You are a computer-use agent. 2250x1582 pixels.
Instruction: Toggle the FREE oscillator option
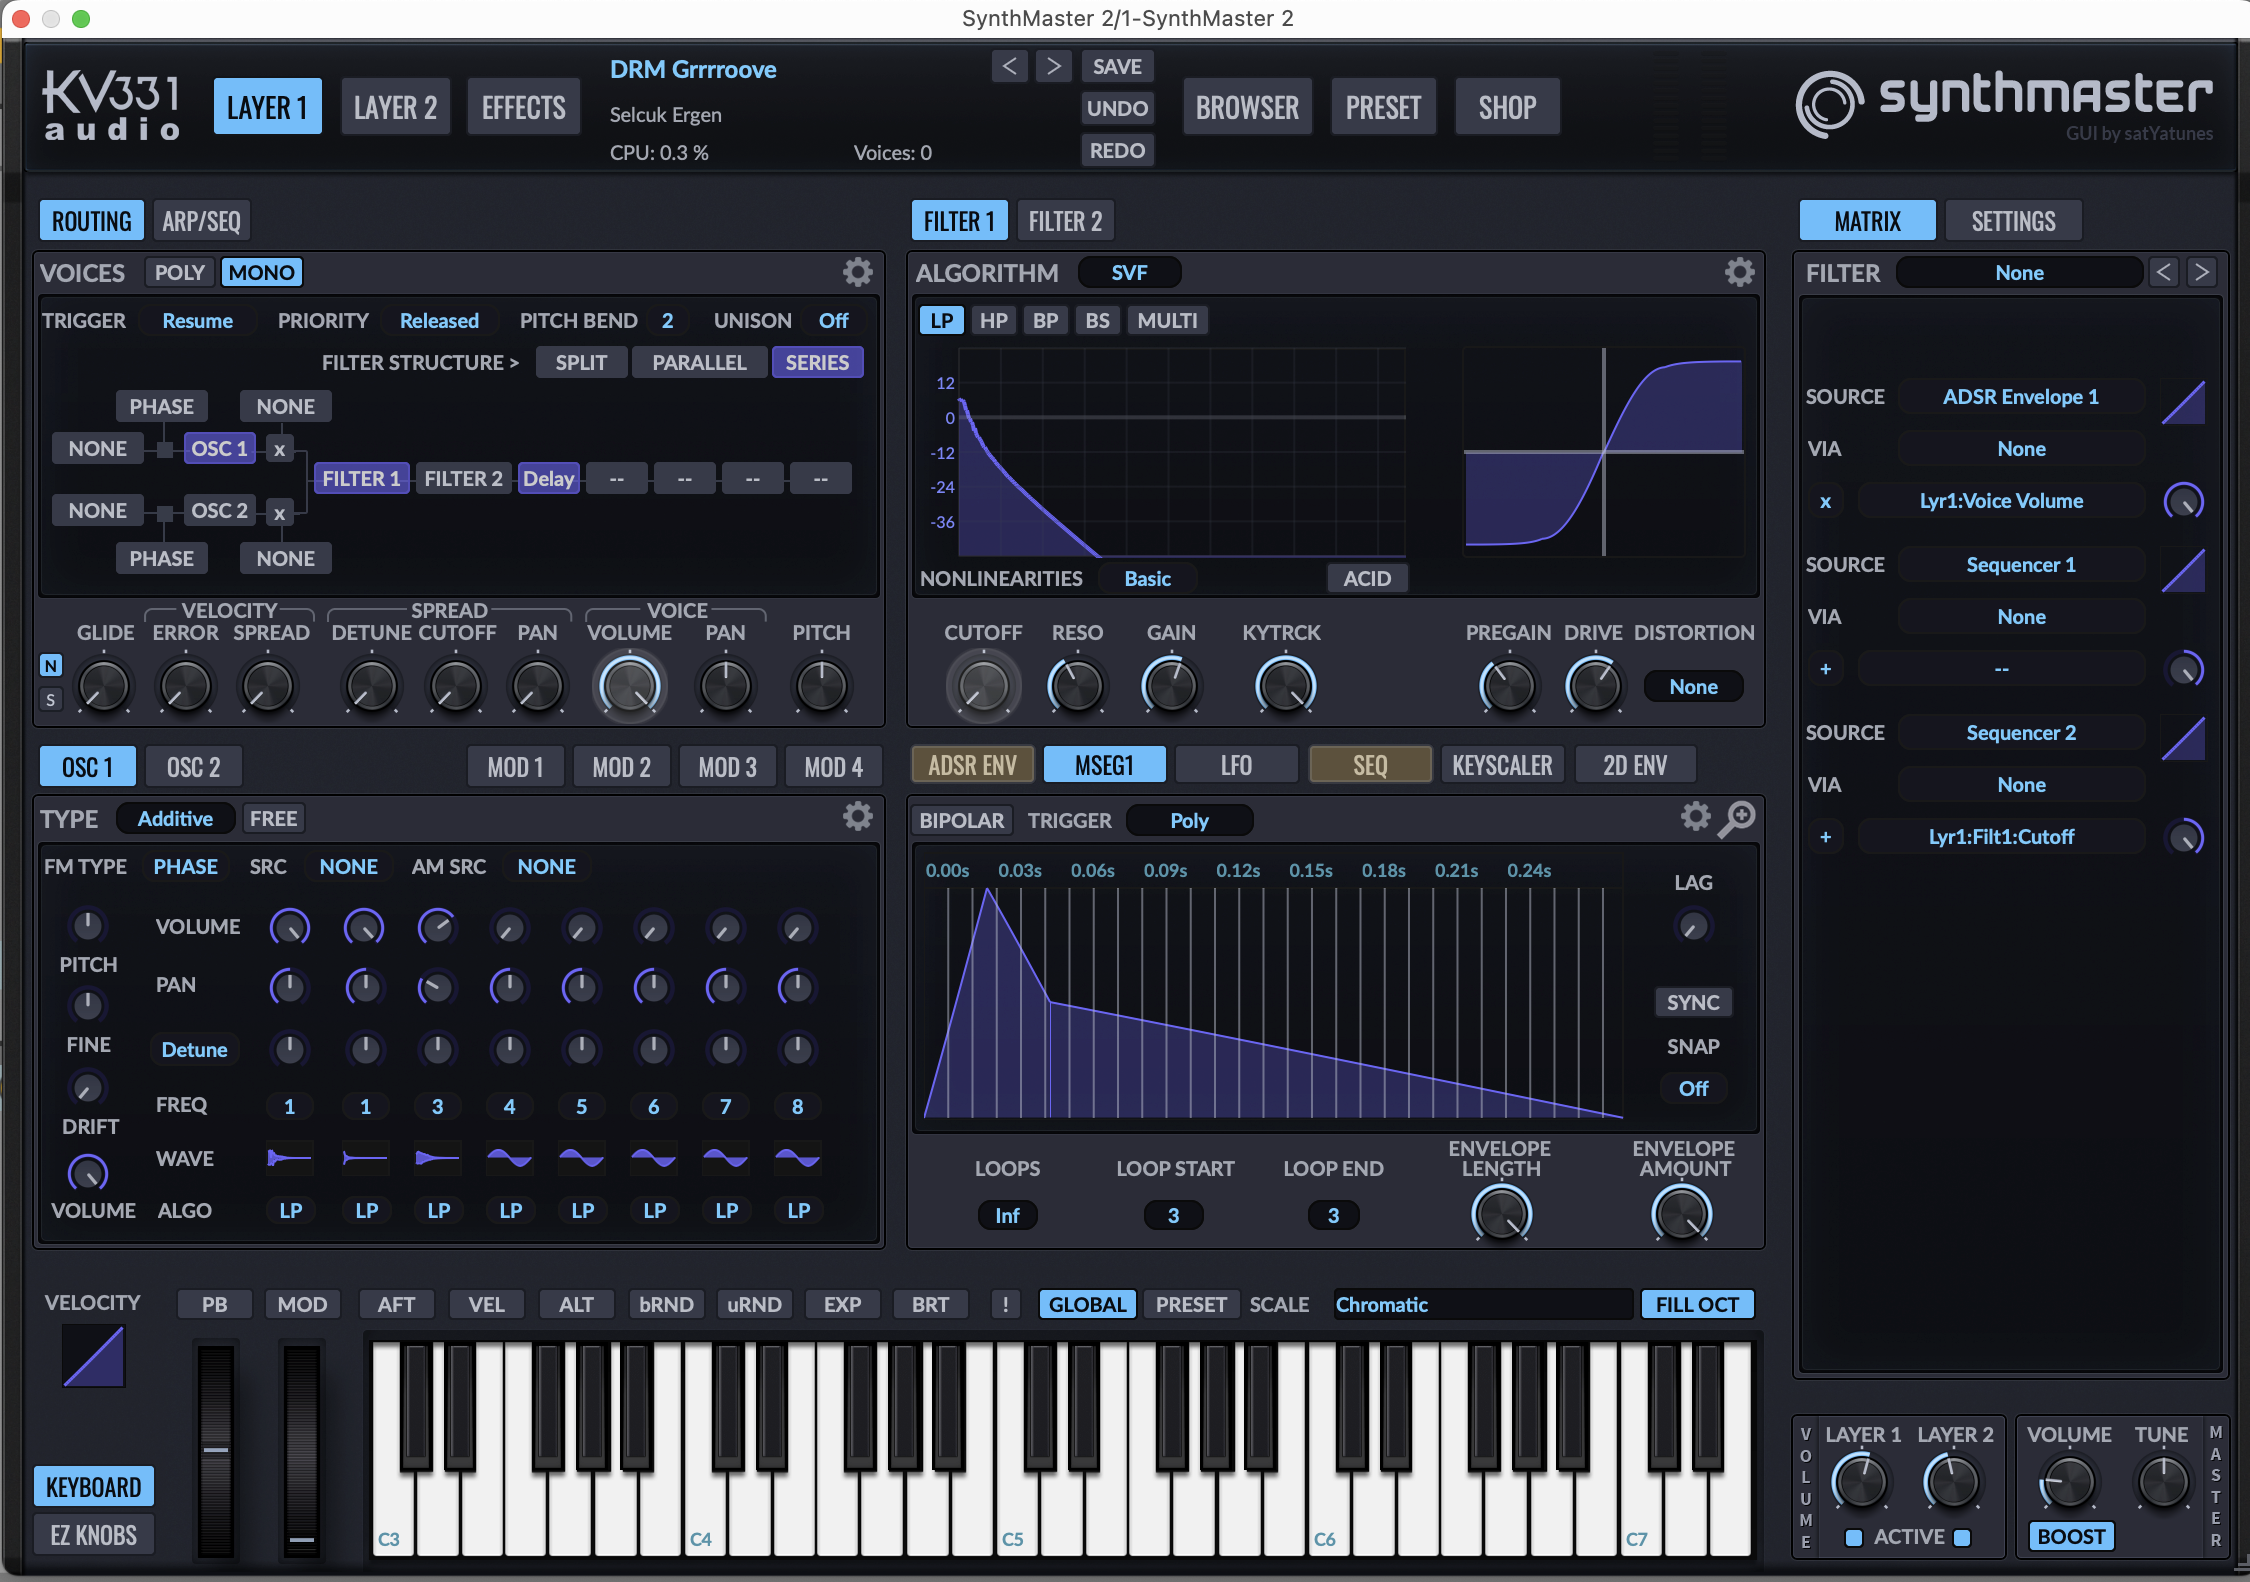pos(273,818)
